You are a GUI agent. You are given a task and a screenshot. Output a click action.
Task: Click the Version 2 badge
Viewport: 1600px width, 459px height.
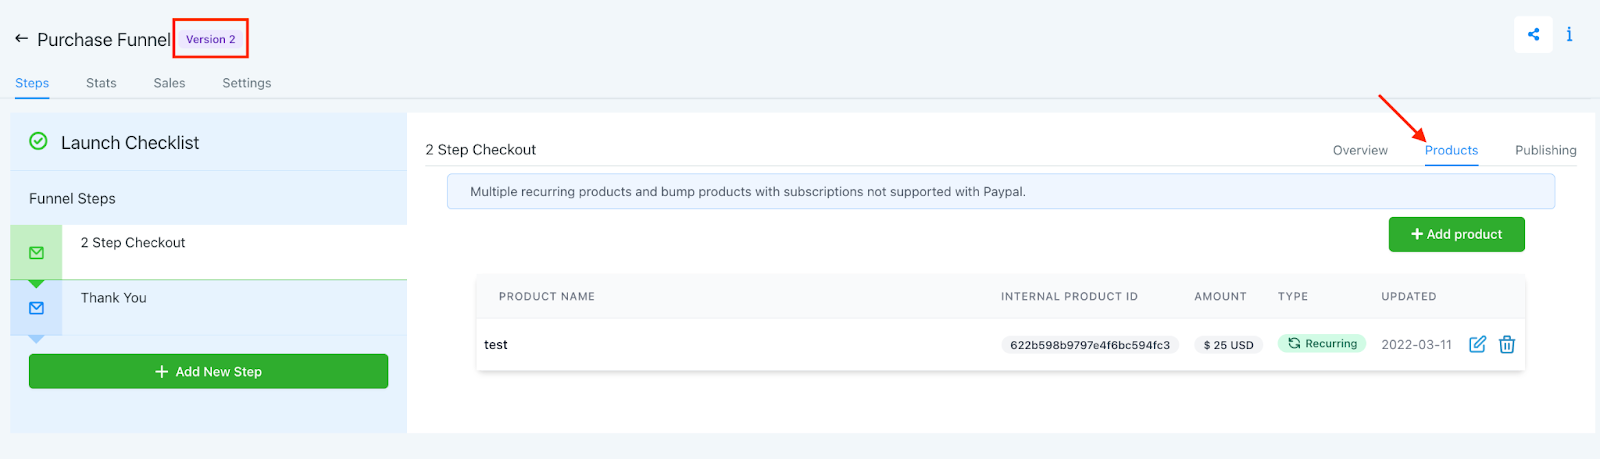(x=210, y=39)
